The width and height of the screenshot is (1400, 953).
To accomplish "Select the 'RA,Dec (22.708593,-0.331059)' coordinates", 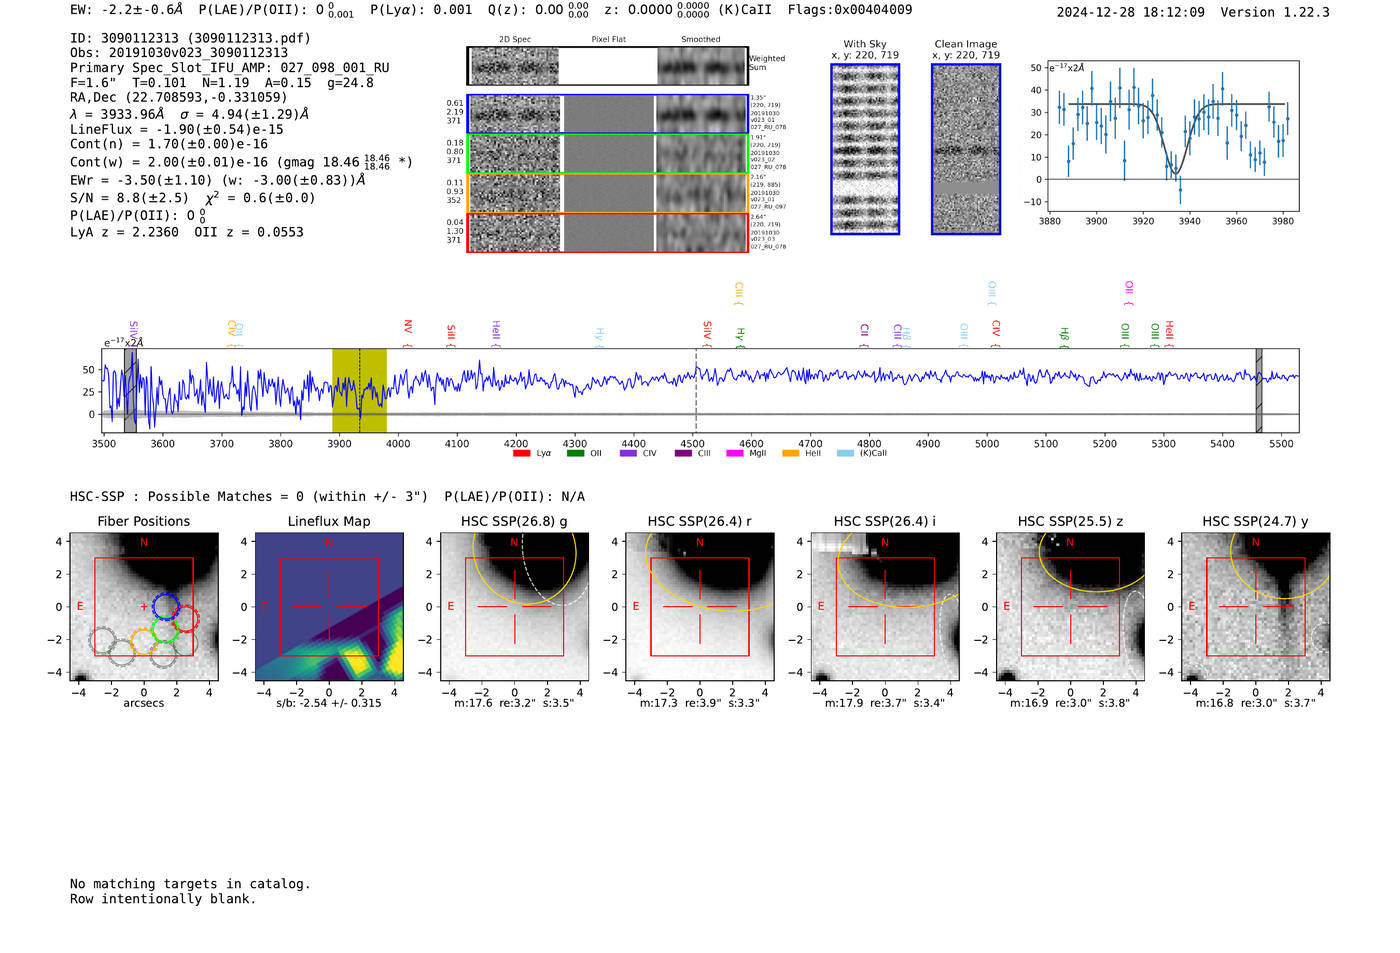I will [179, 97].
